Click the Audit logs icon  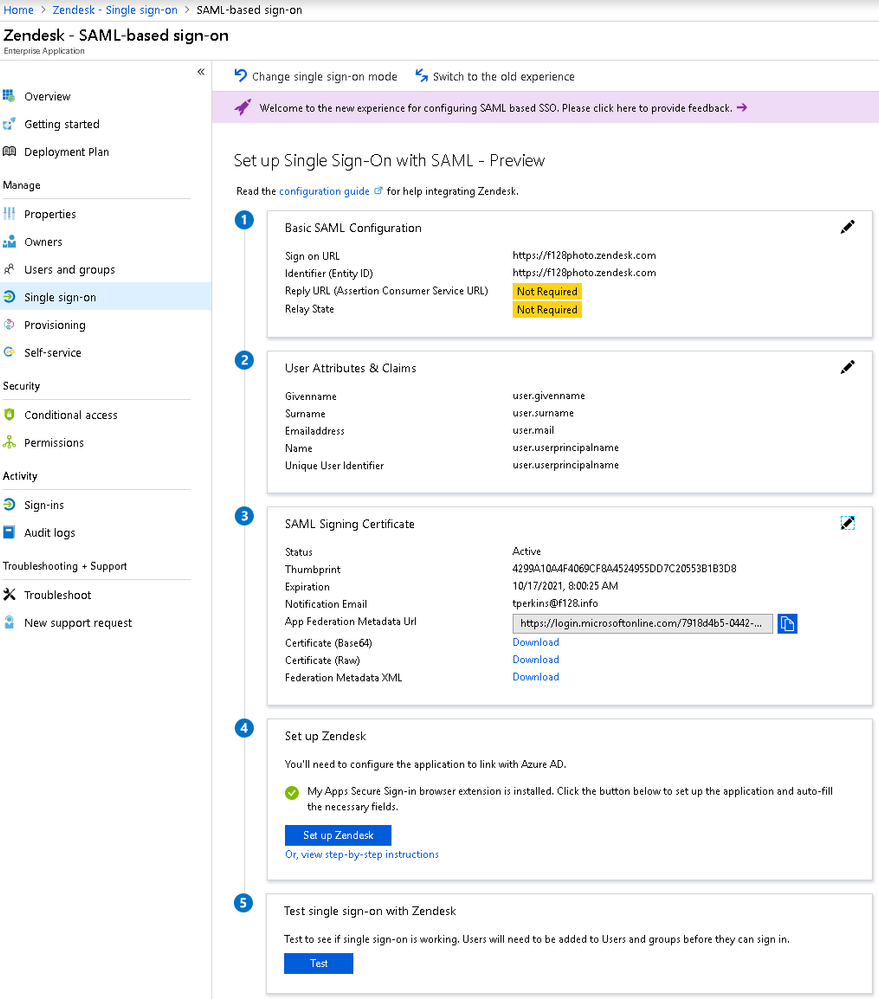[x=9, y=532]
